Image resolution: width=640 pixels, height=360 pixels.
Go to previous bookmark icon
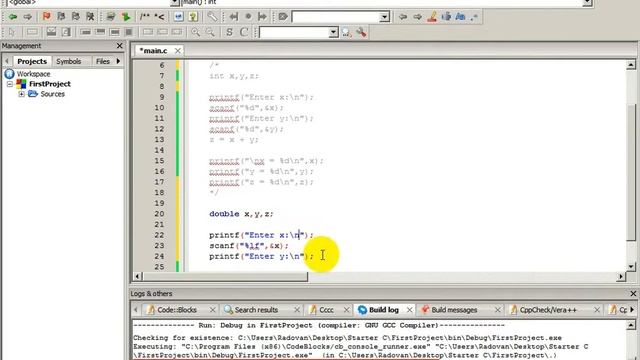61,17
